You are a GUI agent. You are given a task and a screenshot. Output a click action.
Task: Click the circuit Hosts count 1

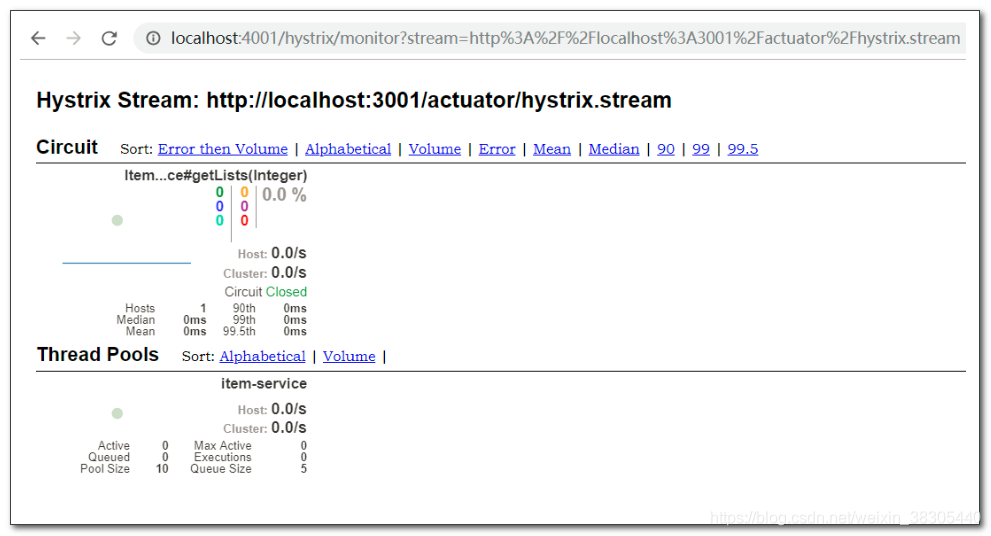tap(203, 308)
